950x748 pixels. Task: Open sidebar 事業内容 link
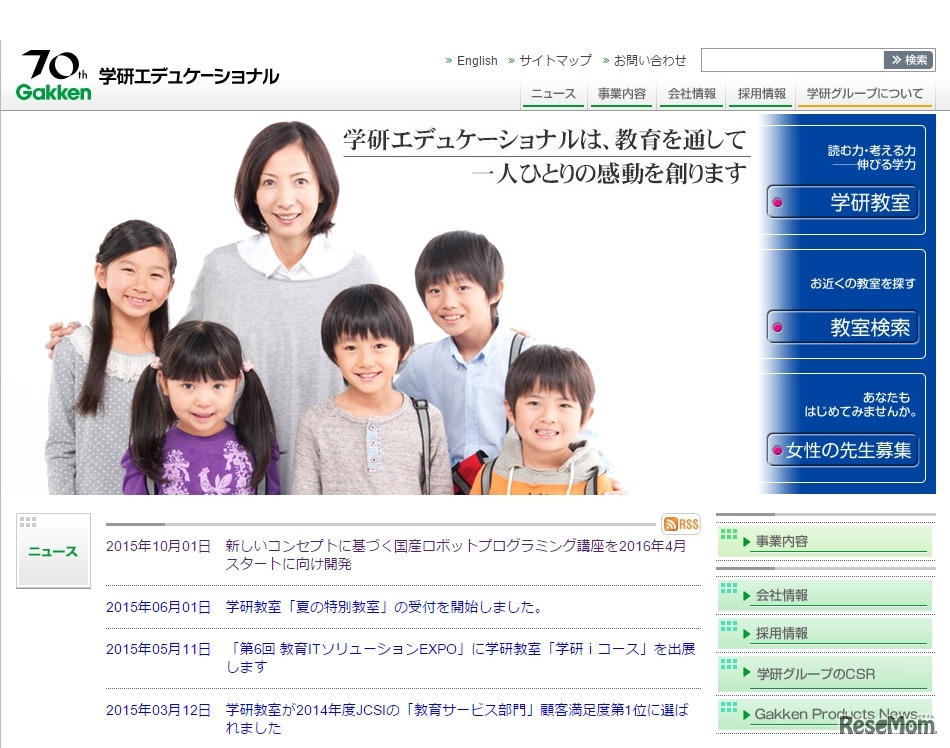(825, 541)
